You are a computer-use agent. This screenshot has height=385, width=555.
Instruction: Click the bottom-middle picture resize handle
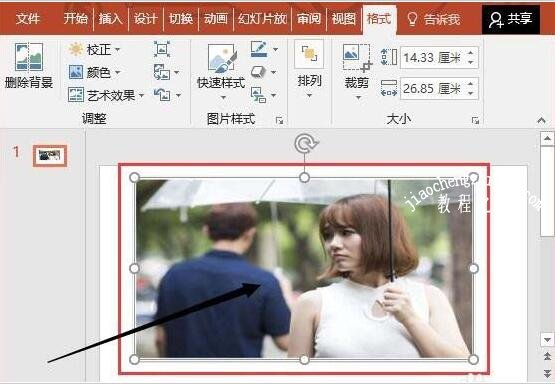pos(304,360)
